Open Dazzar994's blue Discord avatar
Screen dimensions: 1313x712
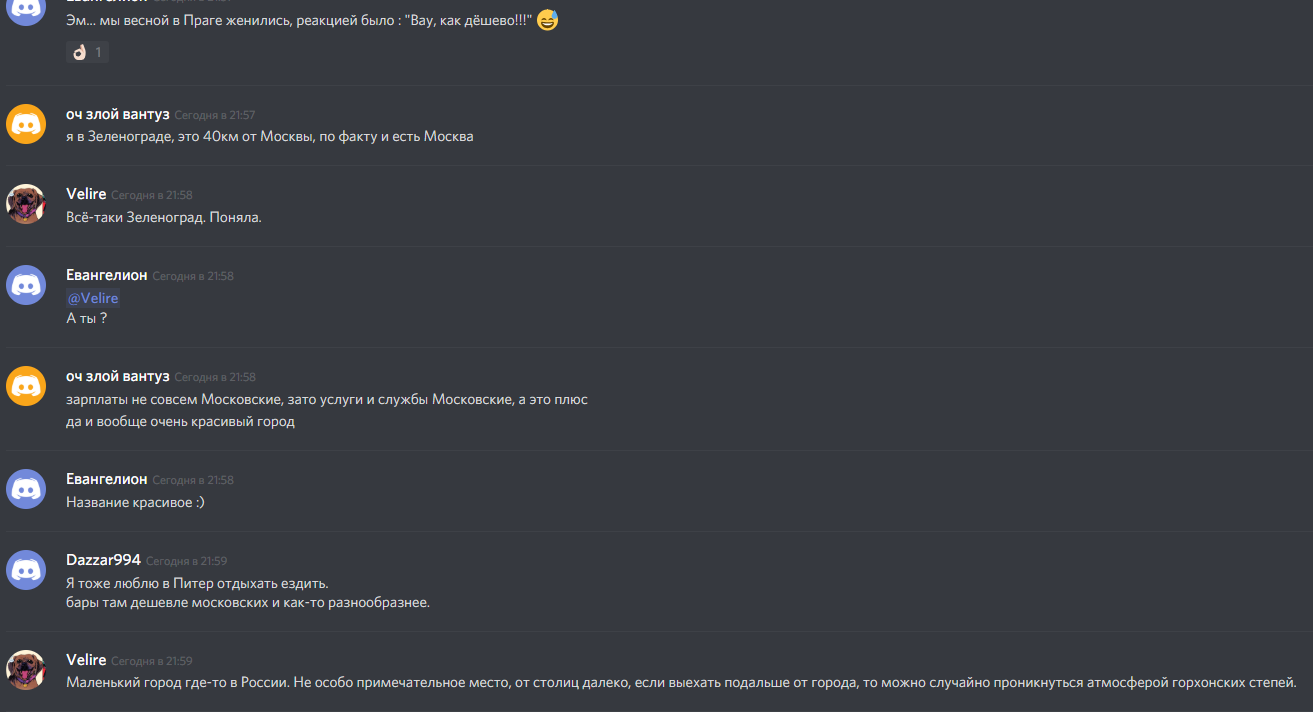[26, 570]
